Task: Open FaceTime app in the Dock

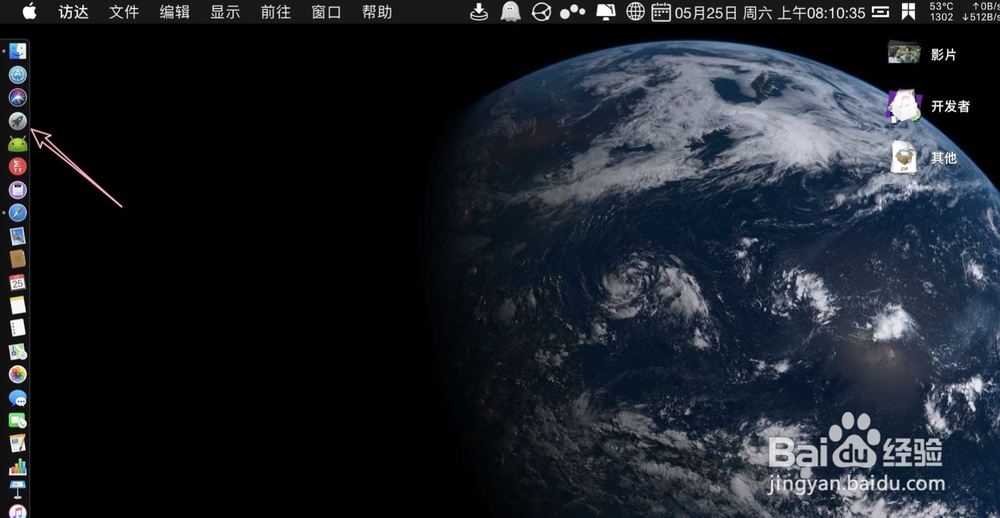Action: 17,421
